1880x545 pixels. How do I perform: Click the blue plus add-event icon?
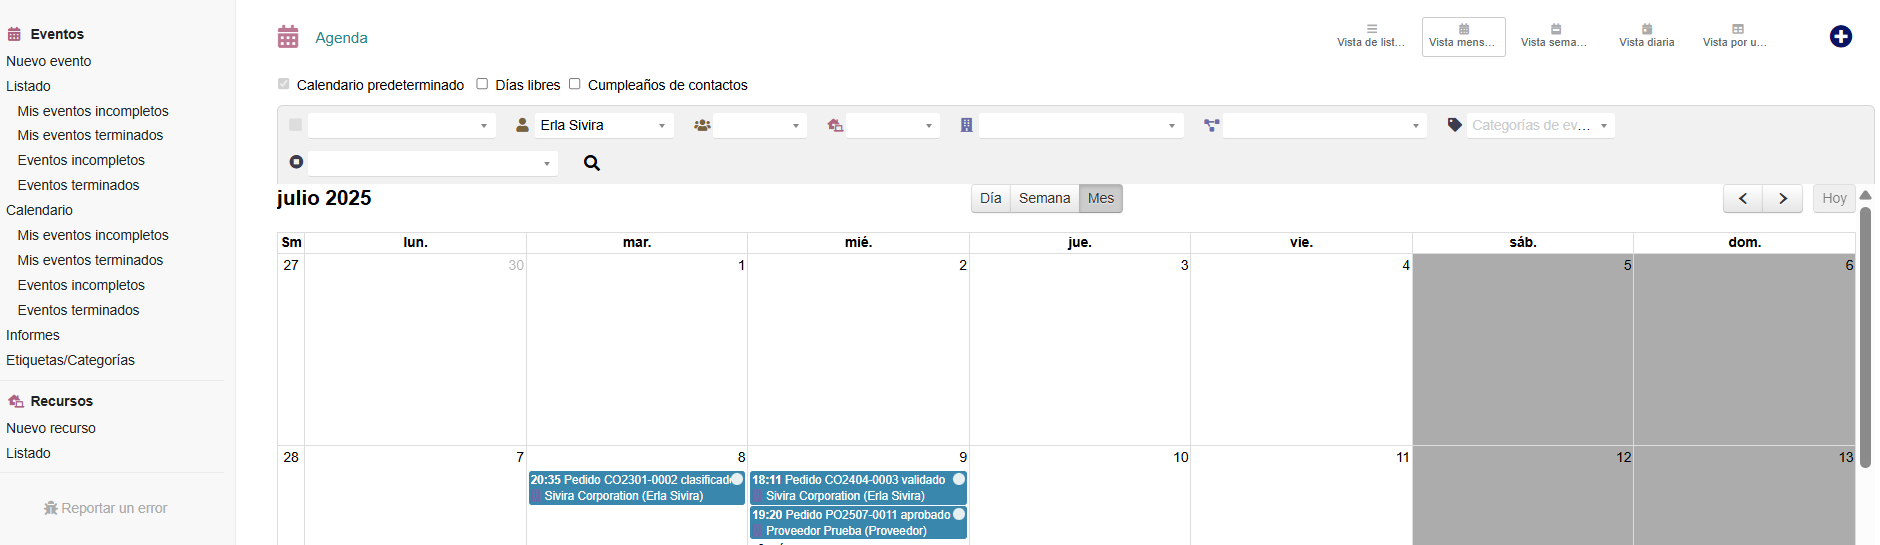1840,37
